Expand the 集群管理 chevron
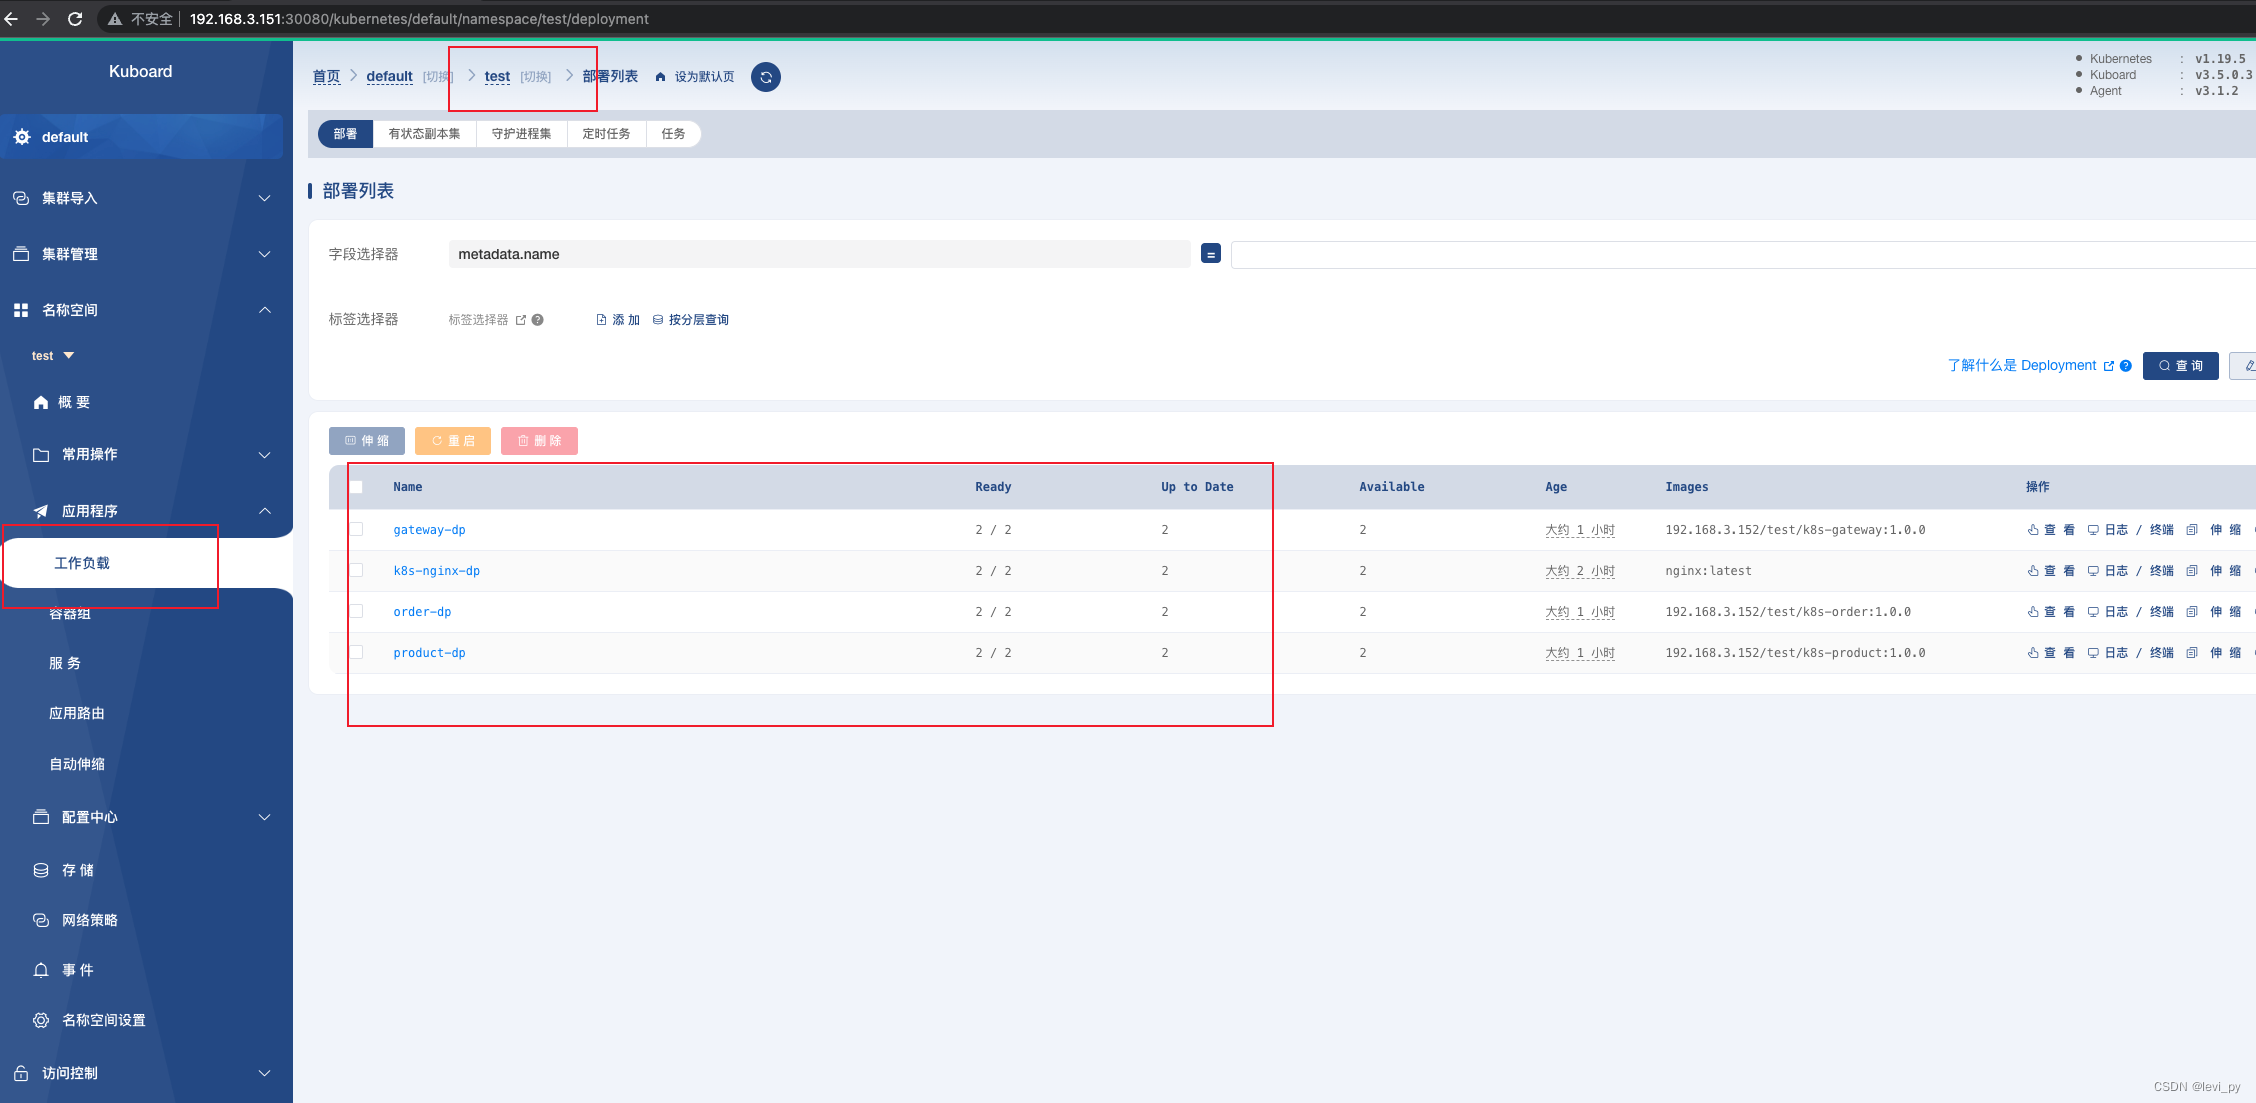 click(x=265, y=254)
